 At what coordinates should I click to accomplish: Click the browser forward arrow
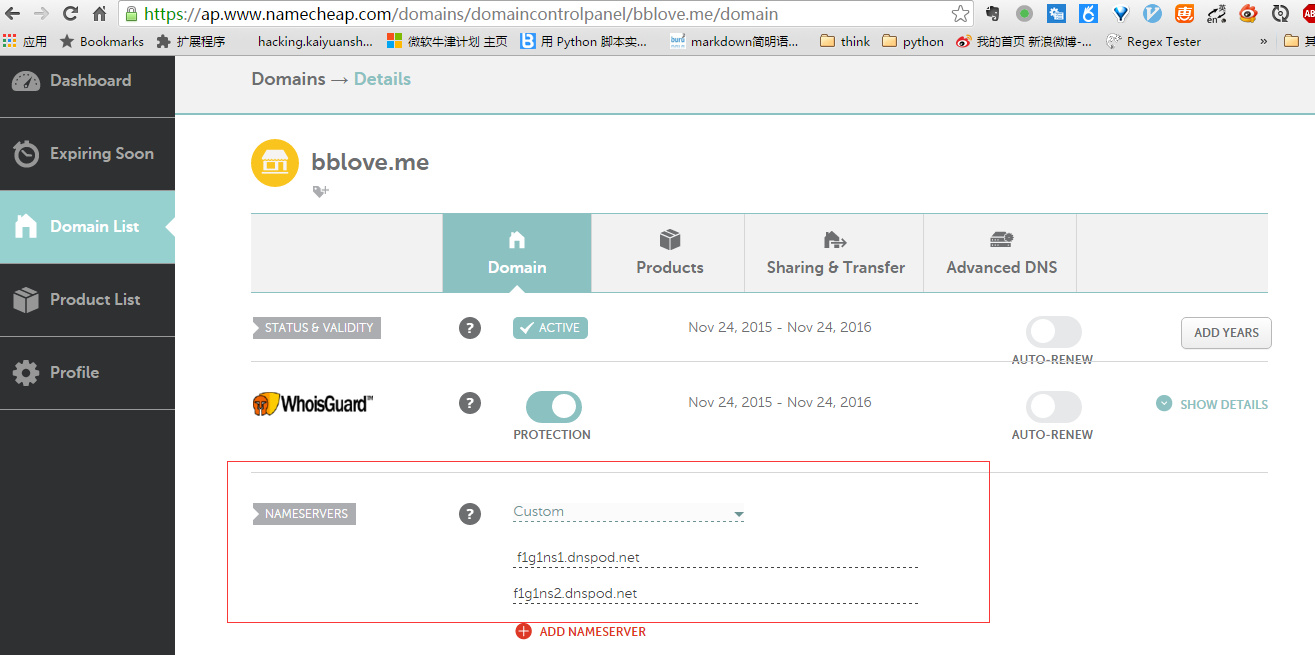(41, 14)
